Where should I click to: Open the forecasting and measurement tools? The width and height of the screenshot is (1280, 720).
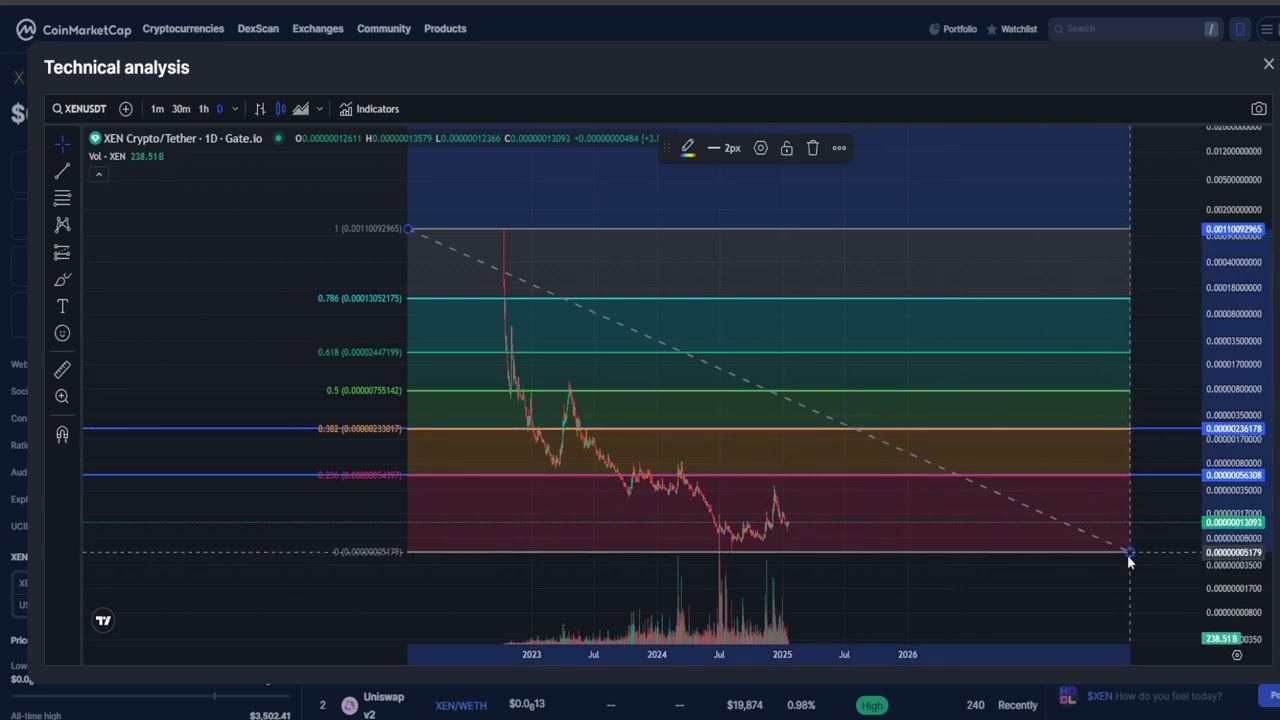click(x=62, y=252)
